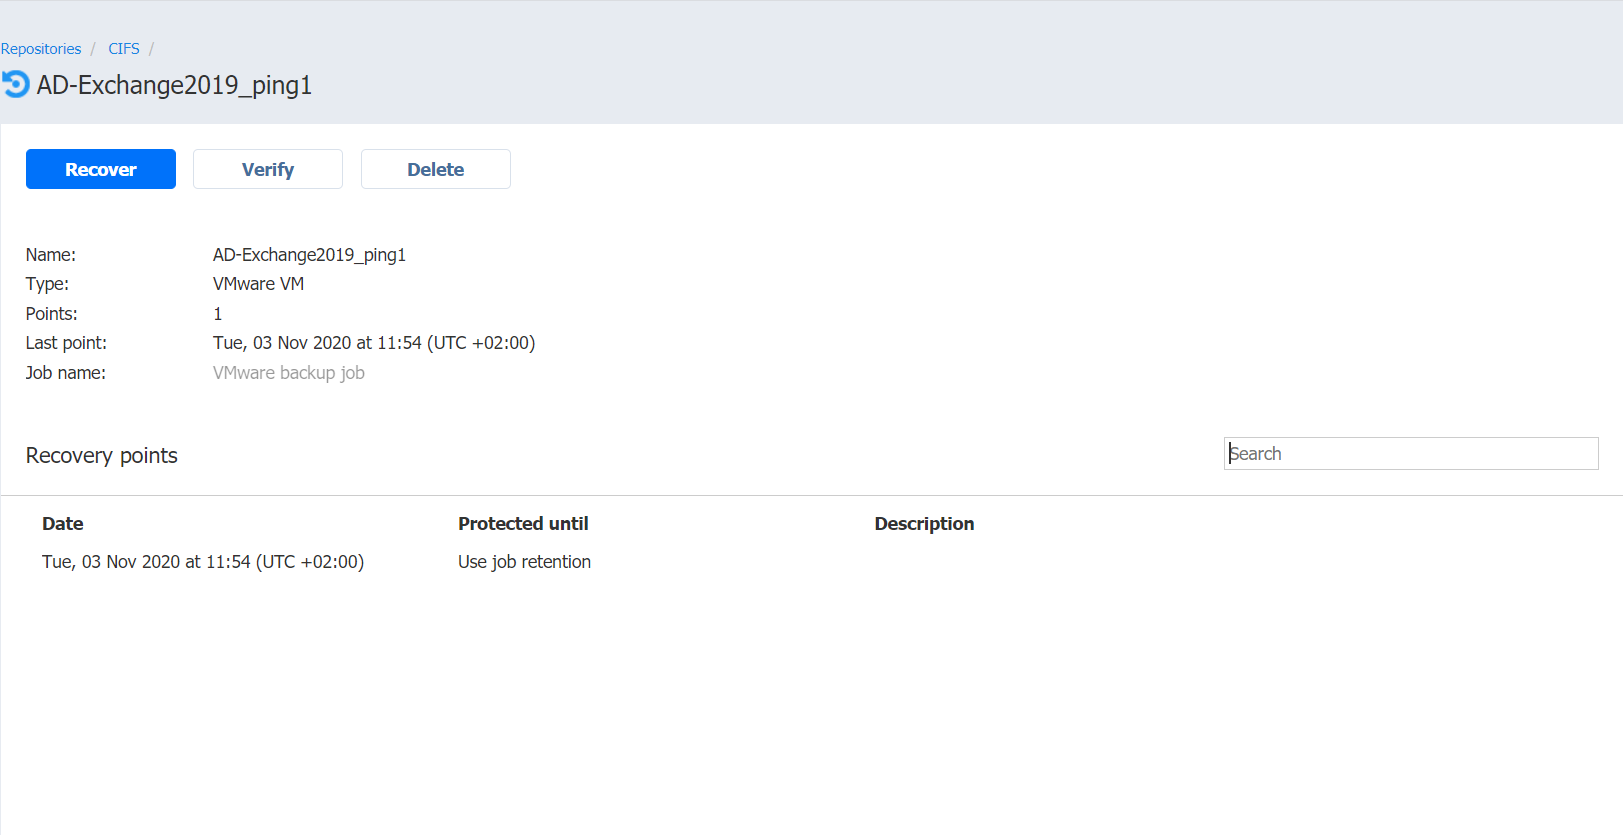
Task: Click the Points value 1
Action: click(217, 314)
